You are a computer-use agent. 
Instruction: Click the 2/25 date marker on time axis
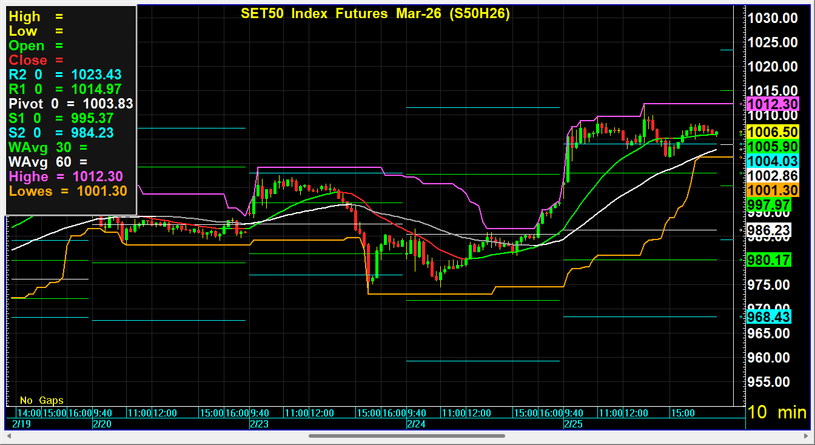[x=572, y=424]
